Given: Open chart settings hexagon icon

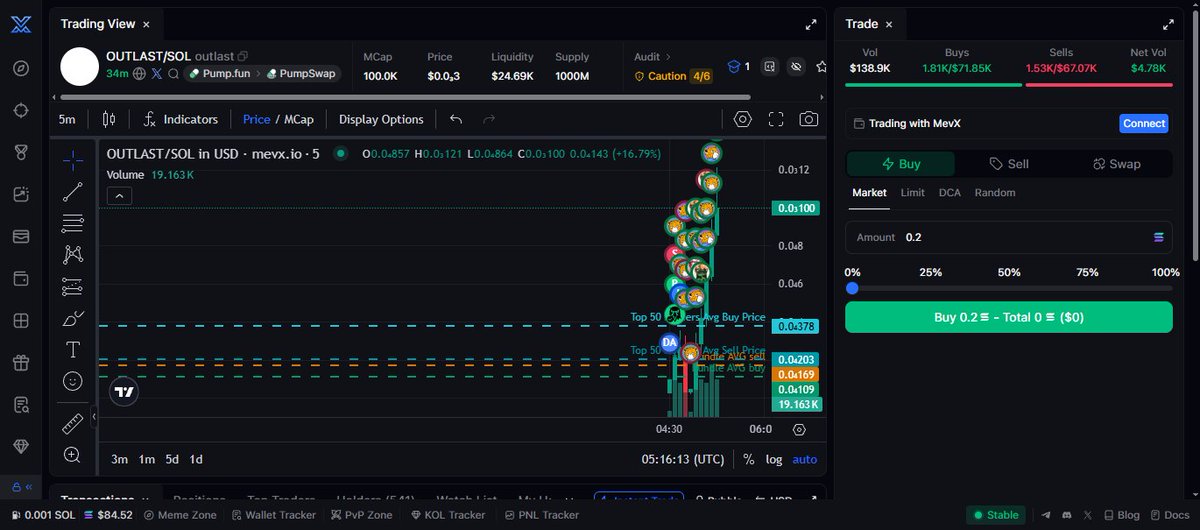Looking at the screenshot, I should [742, 119].
